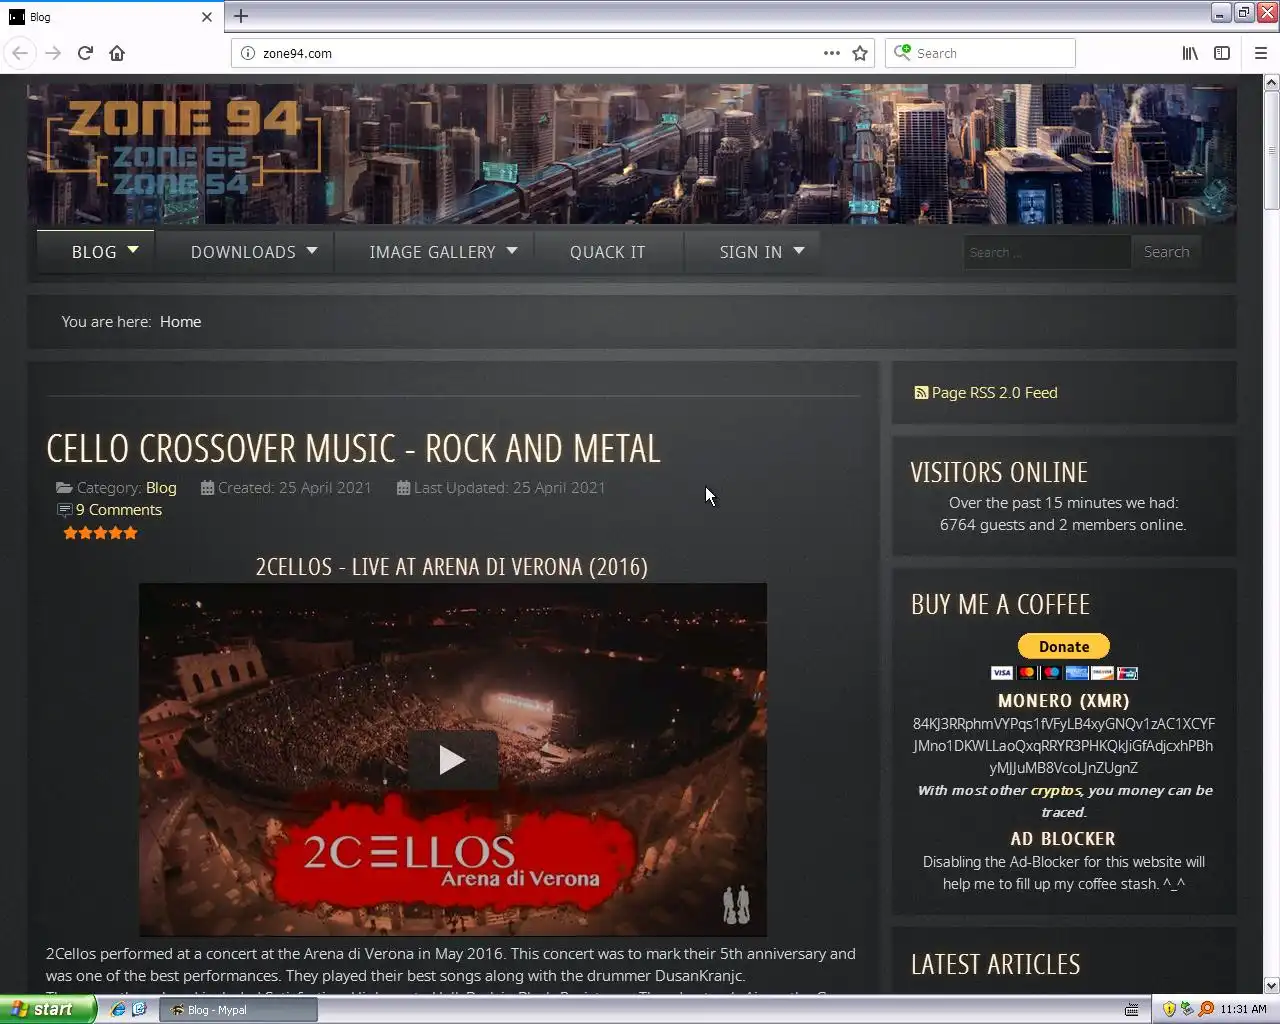Open Page RSS 2.0 Feed link

click(995, 393)
